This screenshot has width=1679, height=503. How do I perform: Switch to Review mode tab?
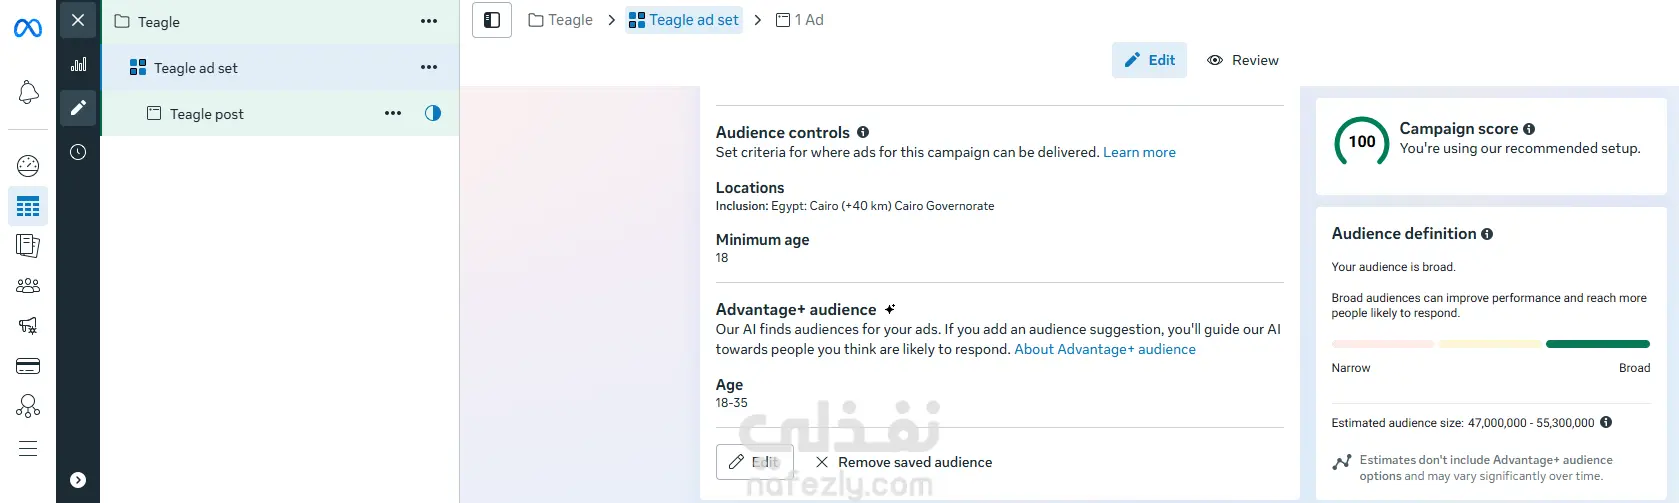(1243, 60)
